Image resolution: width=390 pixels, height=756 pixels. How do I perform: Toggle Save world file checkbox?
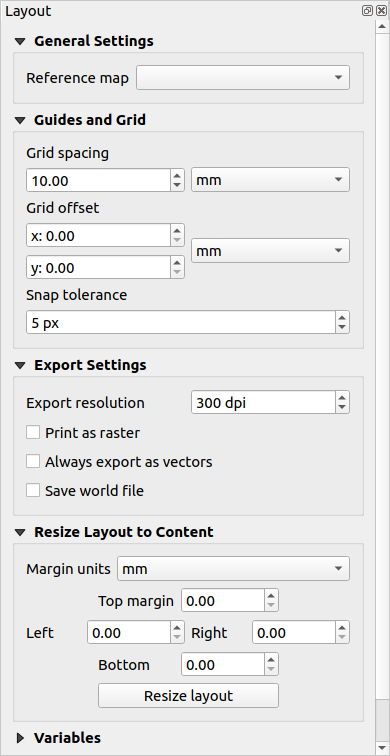tap(33, 490)
